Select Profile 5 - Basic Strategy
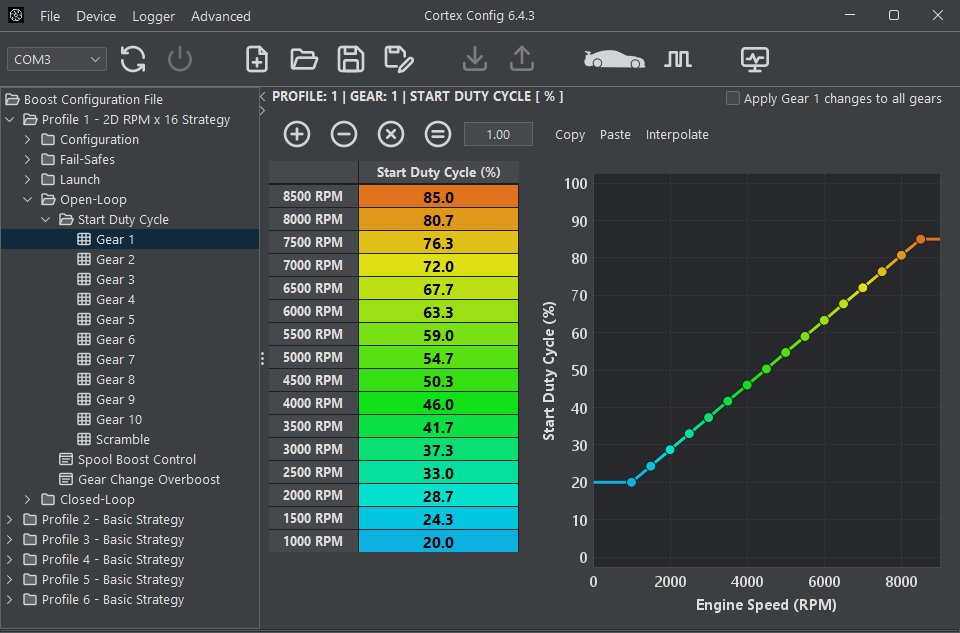Image resolution: width=960 pixels, height=633 pixels. 103,580
